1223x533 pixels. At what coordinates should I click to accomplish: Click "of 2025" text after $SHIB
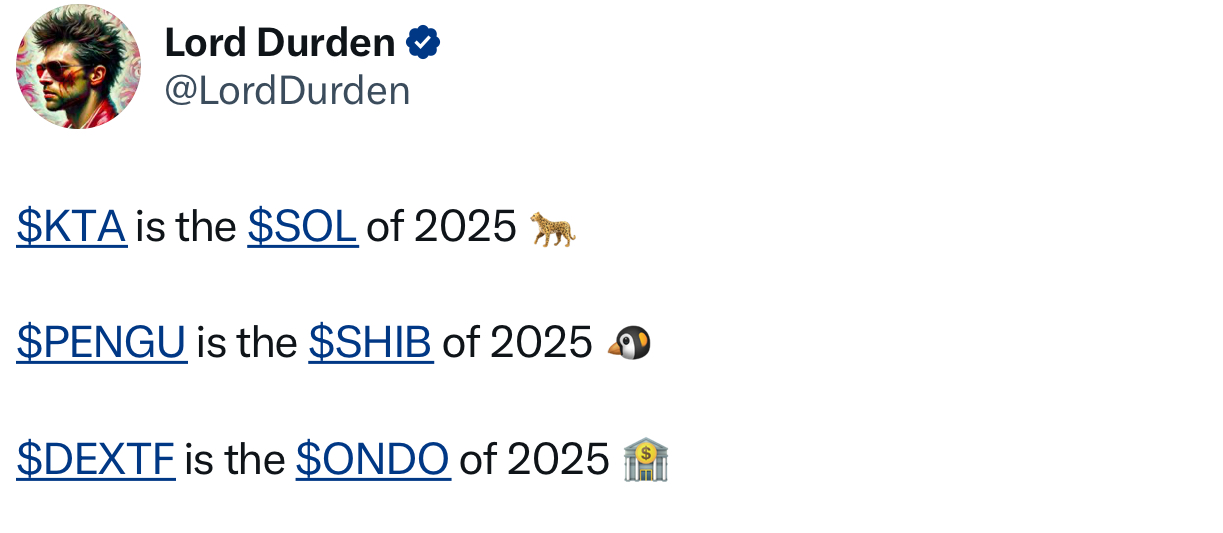point(517,344)
